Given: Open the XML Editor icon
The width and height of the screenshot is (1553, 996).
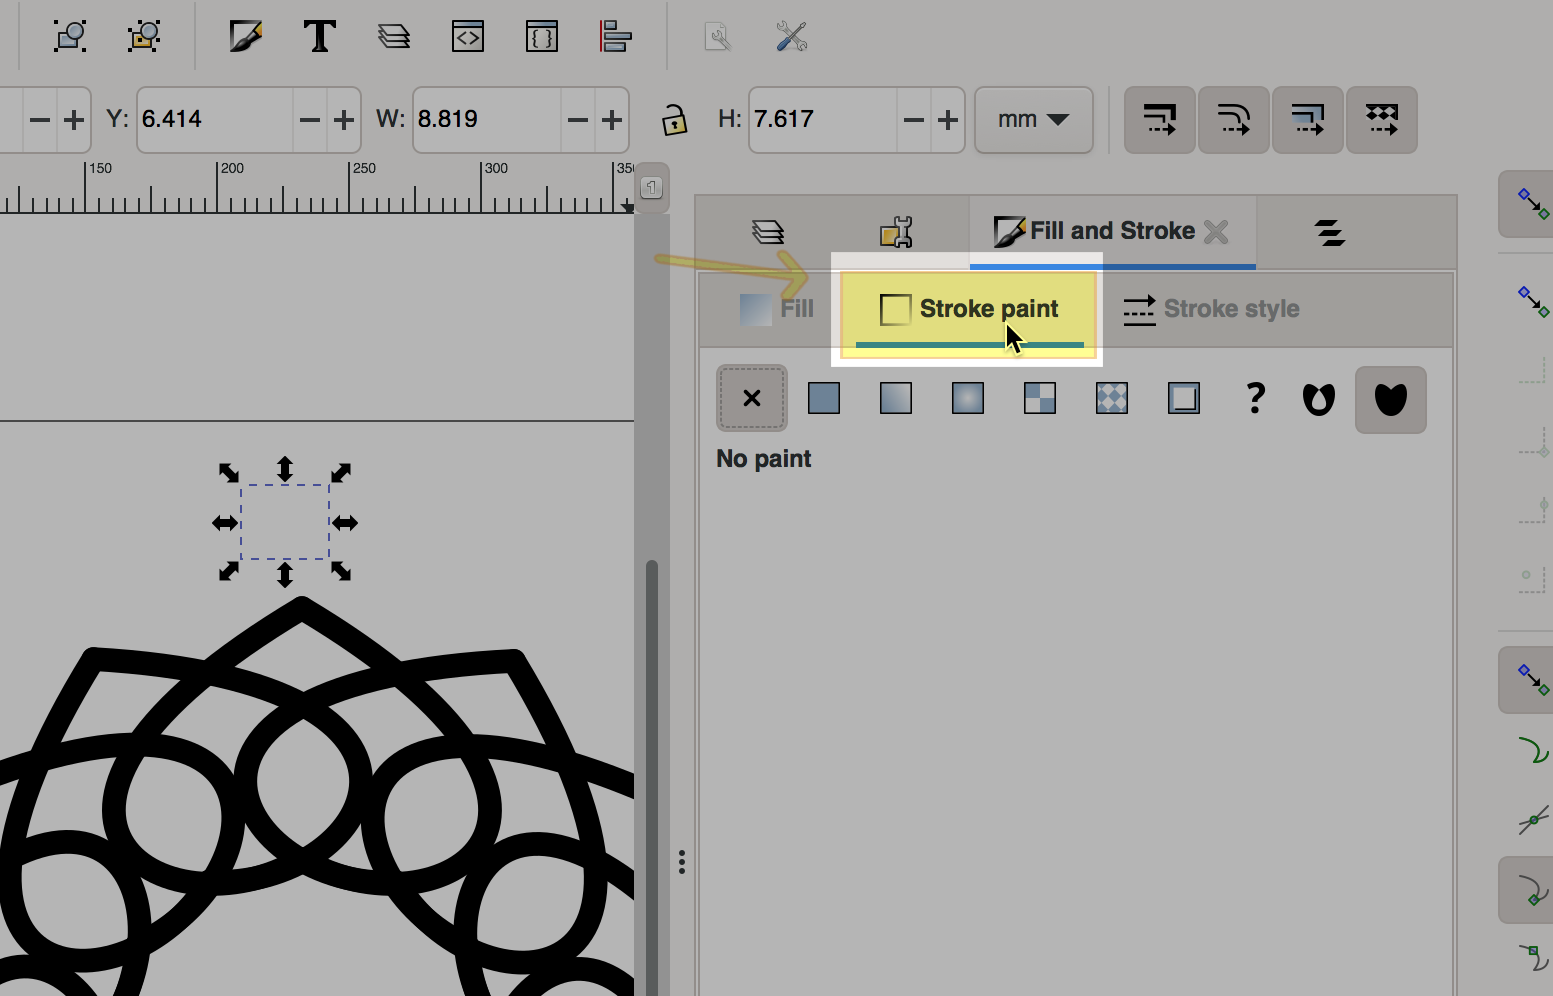Looking at the screenshot, I should 467,37.
